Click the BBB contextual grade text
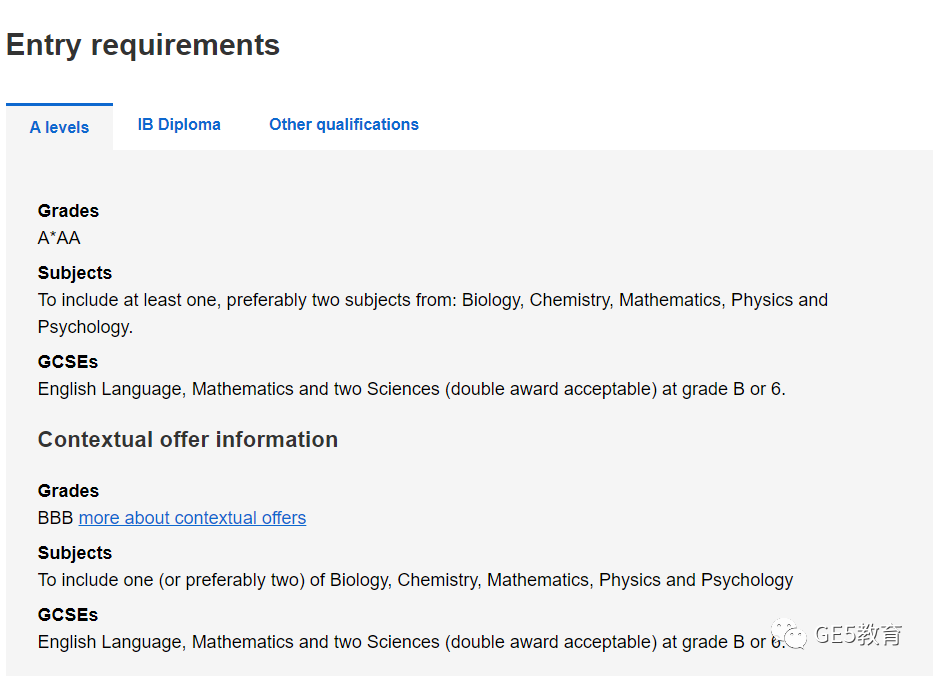Screen dimensions: 933x676 pos(55,518)
